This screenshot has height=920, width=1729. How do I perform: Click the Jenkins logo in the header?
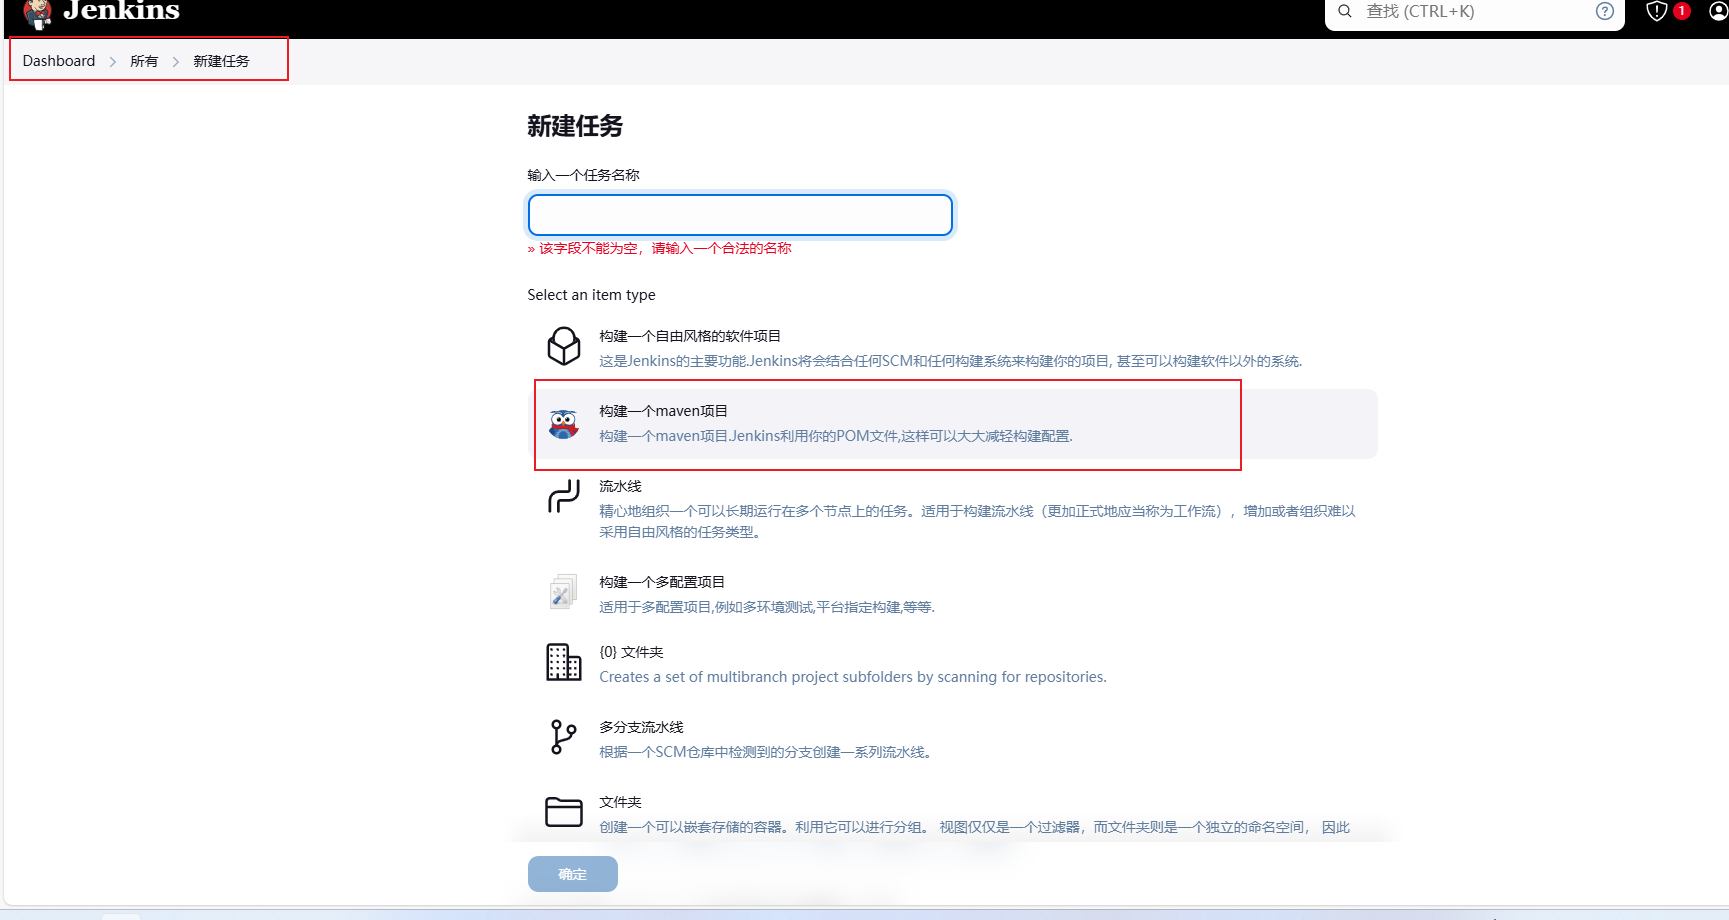click(102, 12)
